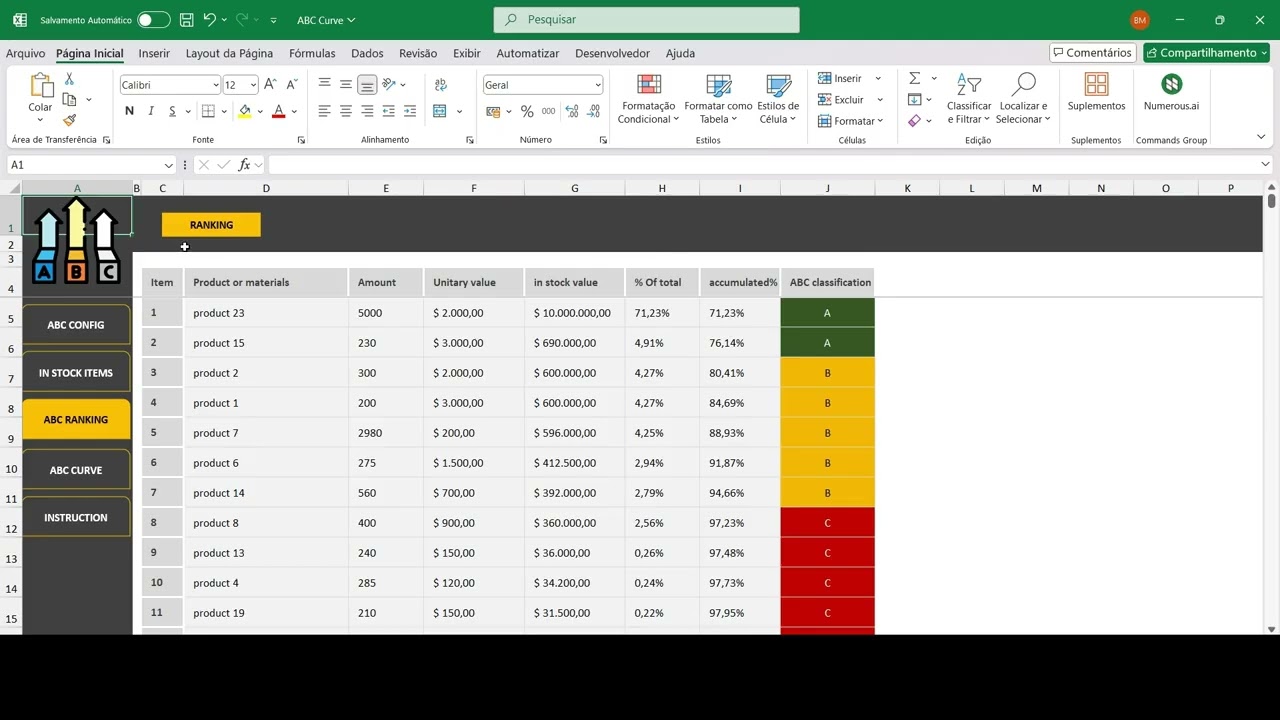Image resolution: width=1280 pixels, height=720 pixels.
Task: Switch to the Fórmulas tab
Action: click(312, 54)
